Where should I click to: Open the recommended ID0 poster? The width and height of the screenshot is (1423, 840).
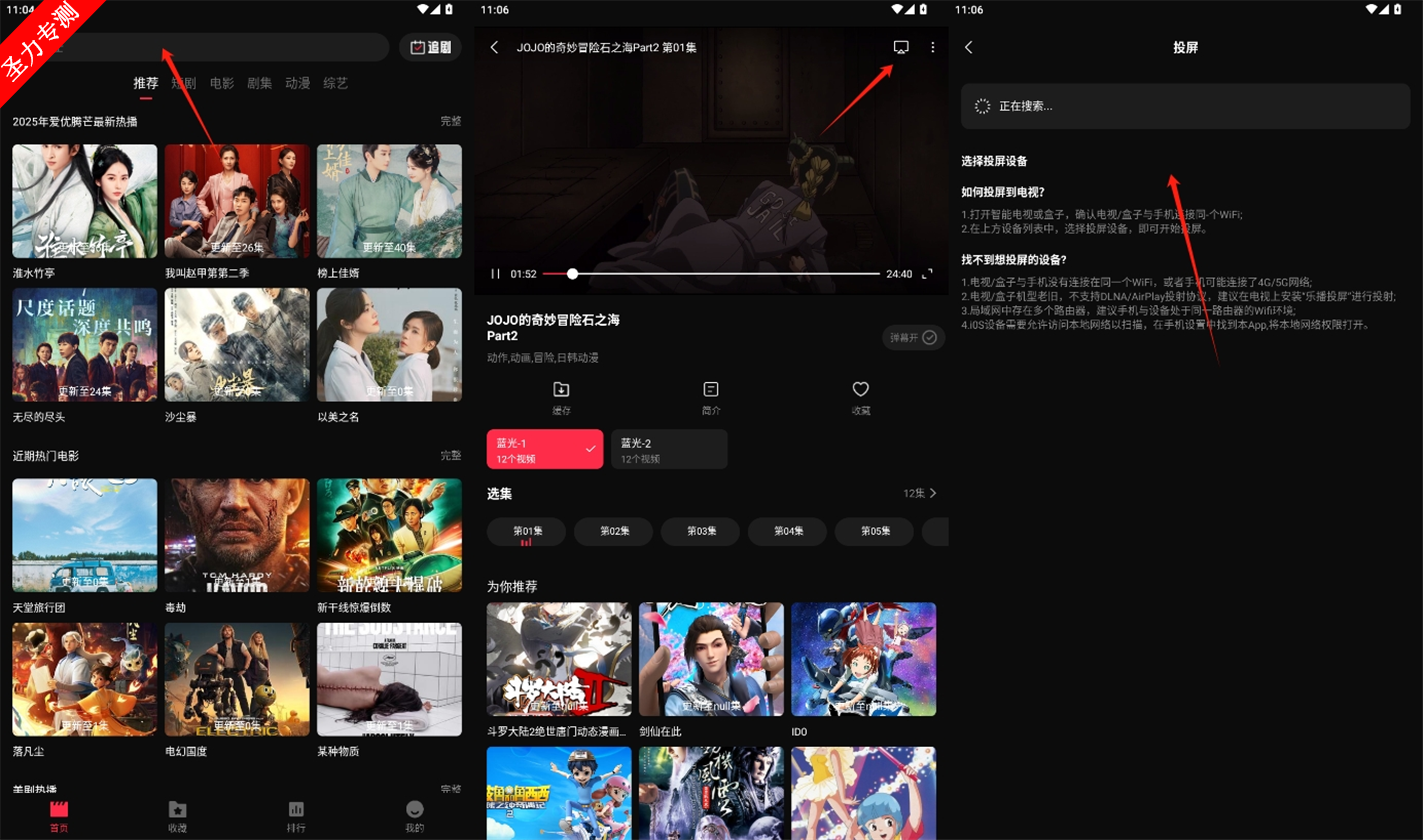coord(864,659)
